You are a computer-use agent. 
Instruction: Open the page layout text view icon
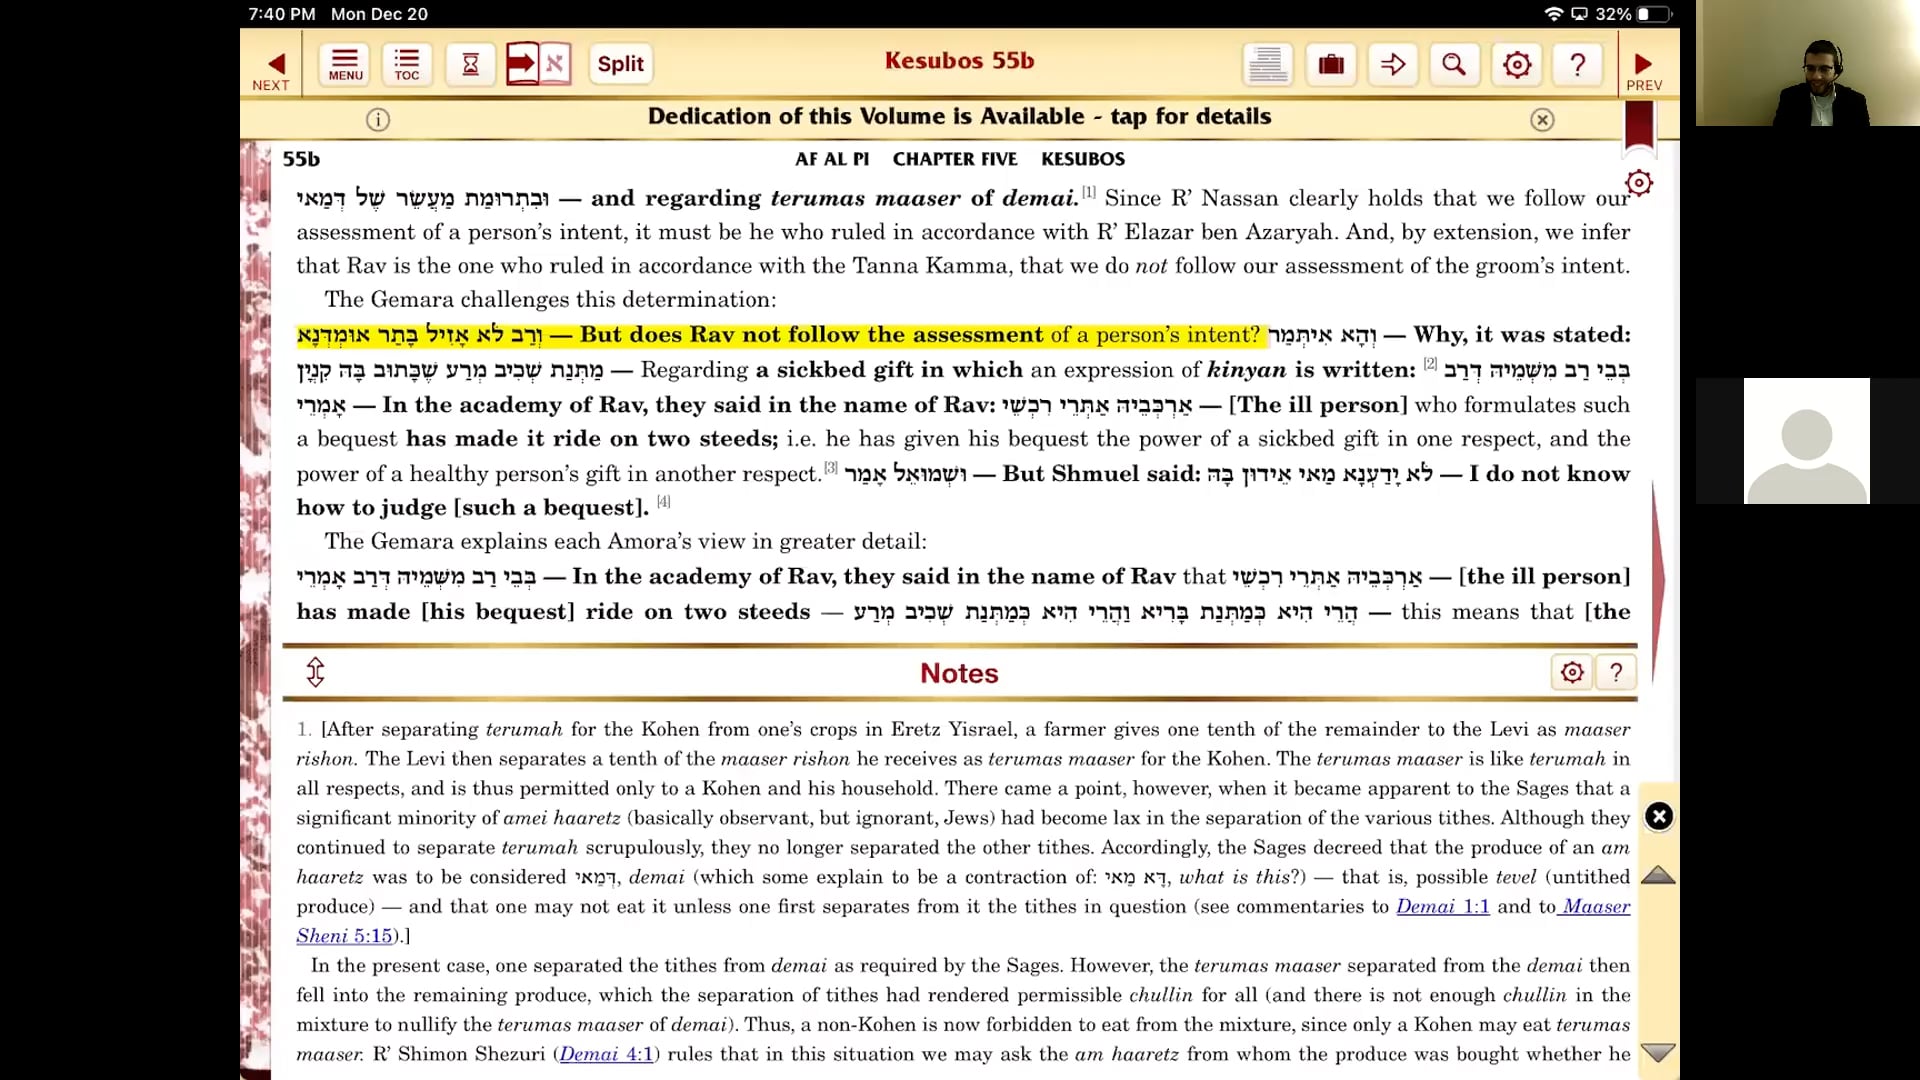click(1267, 64)
